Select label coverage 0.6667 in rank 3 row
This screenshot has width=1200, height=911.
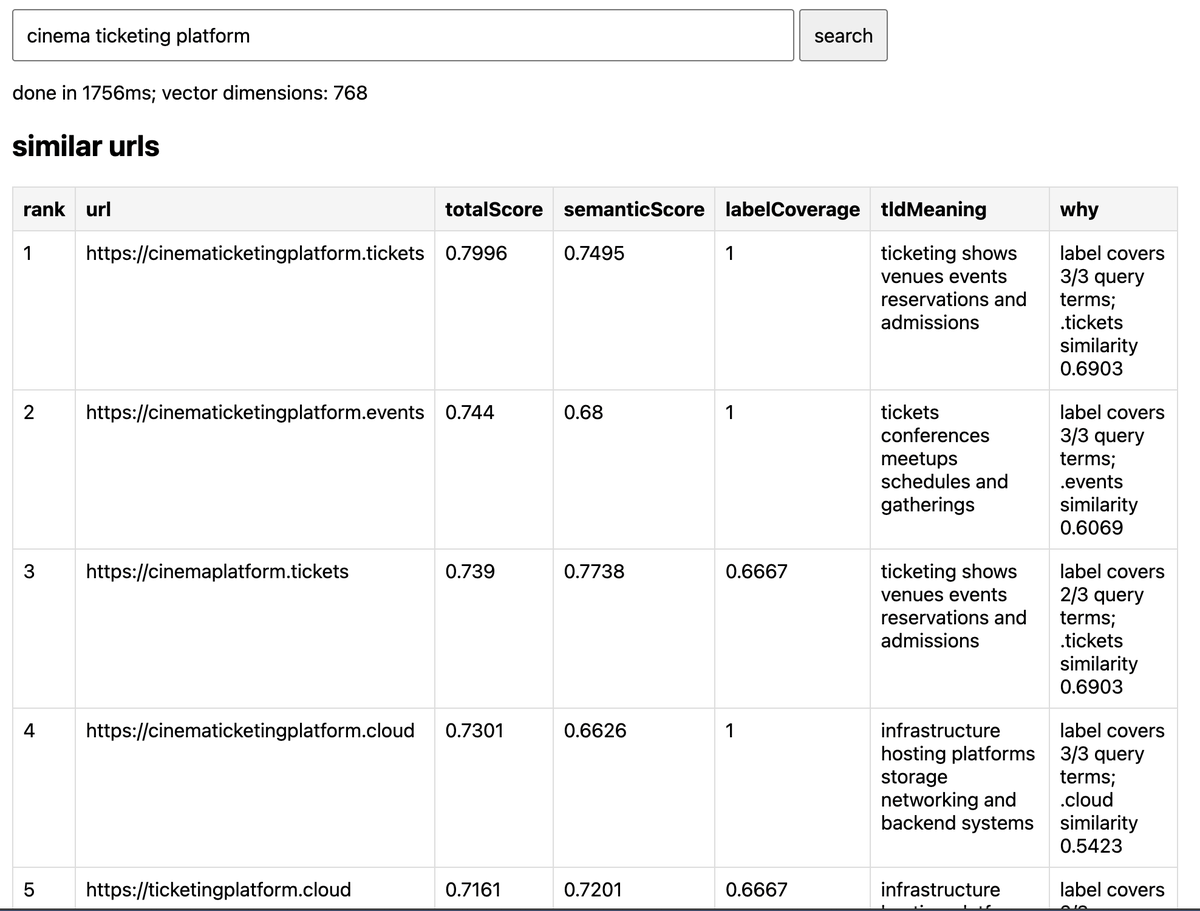coord(756,571)
